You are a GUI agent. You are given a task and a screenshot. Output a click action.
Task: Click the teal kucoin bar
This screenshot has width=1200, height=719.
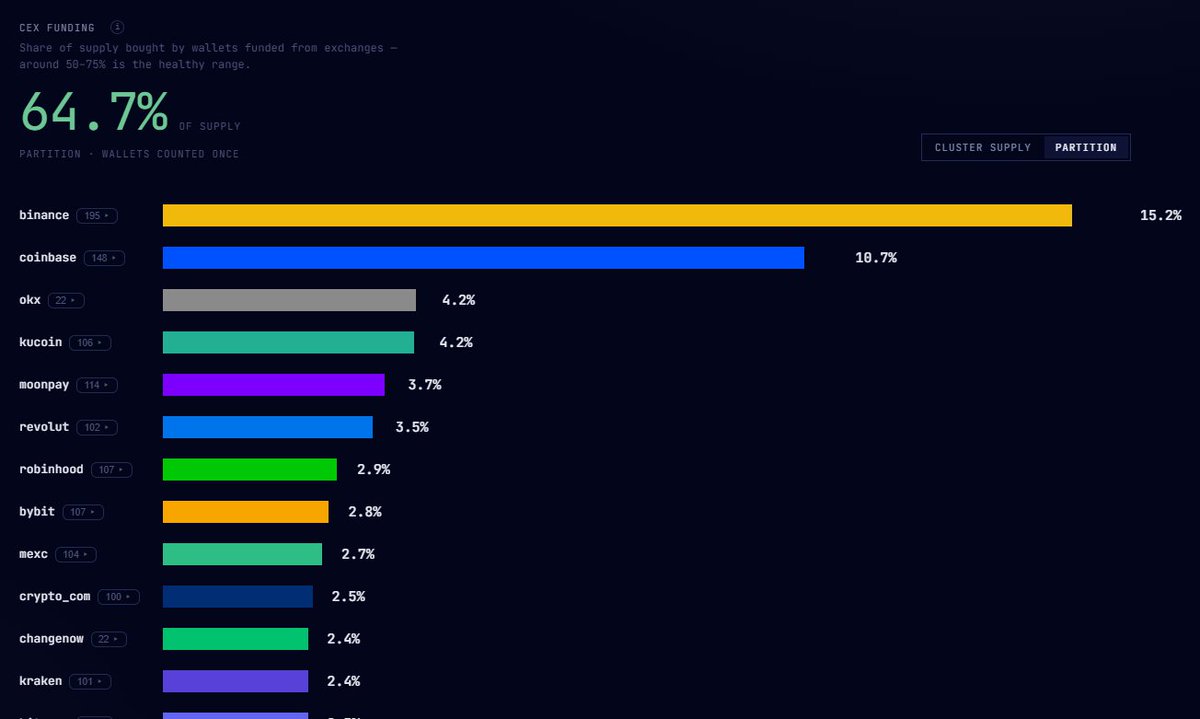coord(288,343)
